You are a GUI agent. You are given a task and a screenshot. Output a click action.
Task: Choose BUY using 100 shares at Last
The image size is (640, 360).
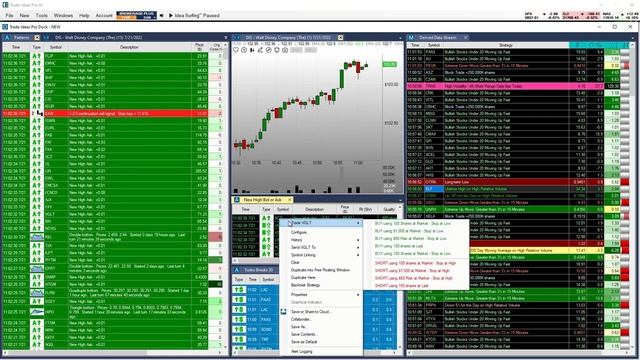coord(399,246)
